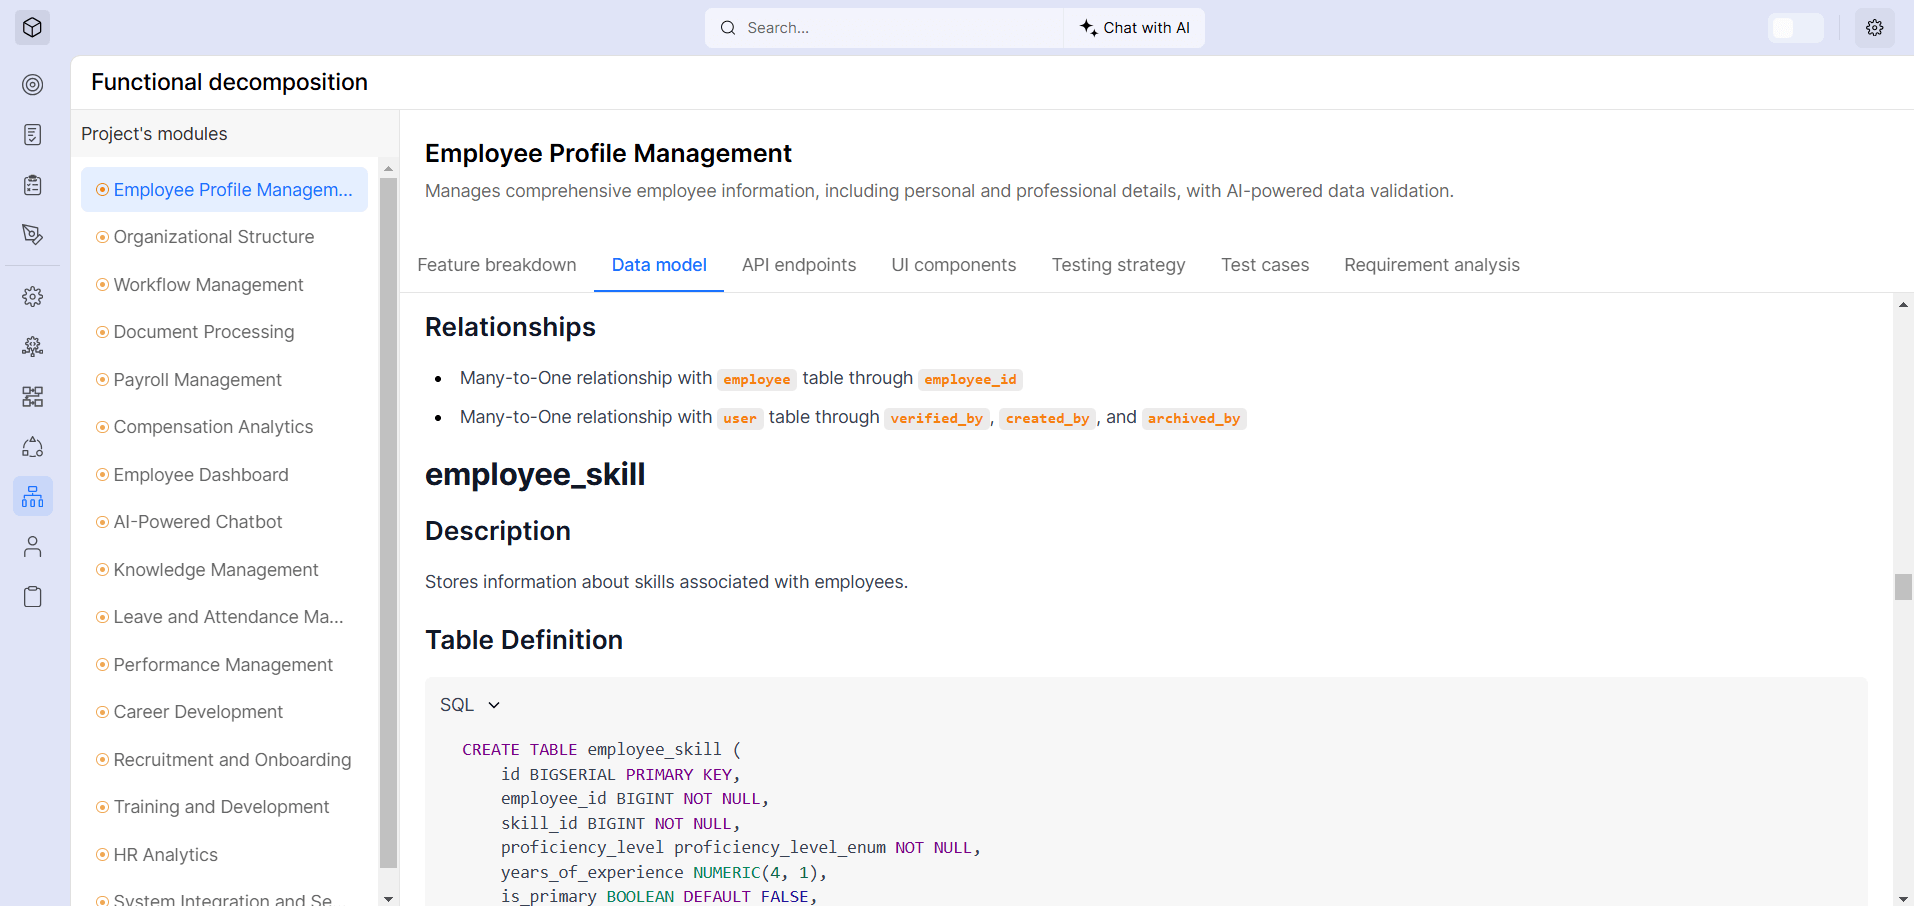
Task: Select Organizational Structure module
Action: (x=224, y=237)
